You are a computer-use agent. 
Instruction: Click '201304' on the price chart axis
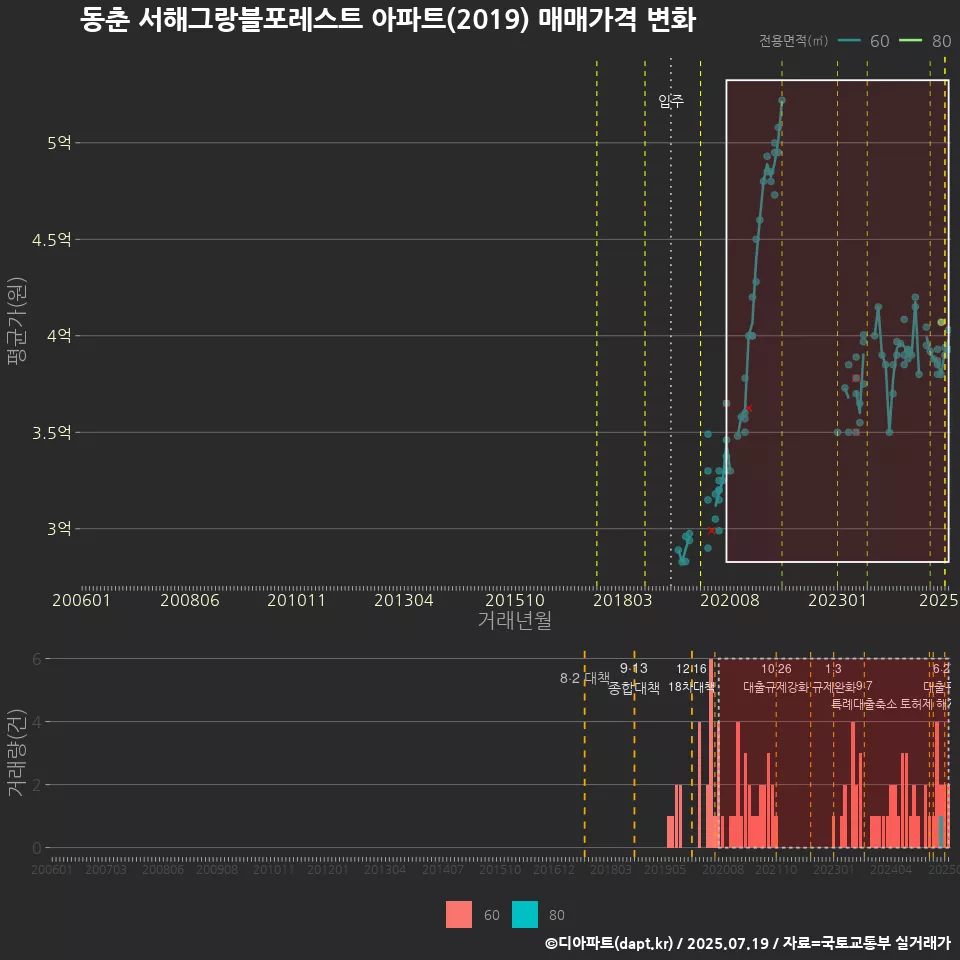[x=403, y=600]
